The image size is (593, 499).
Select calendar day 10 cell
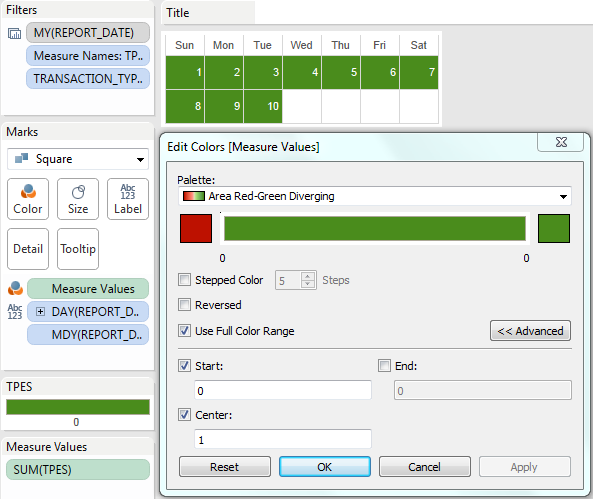coord(263,106)
